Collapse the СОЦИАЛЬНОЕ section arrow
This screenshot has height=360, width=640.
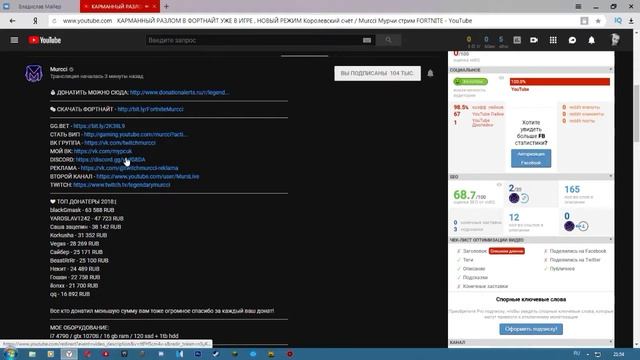pyautogui.click(x=611, y=70)
